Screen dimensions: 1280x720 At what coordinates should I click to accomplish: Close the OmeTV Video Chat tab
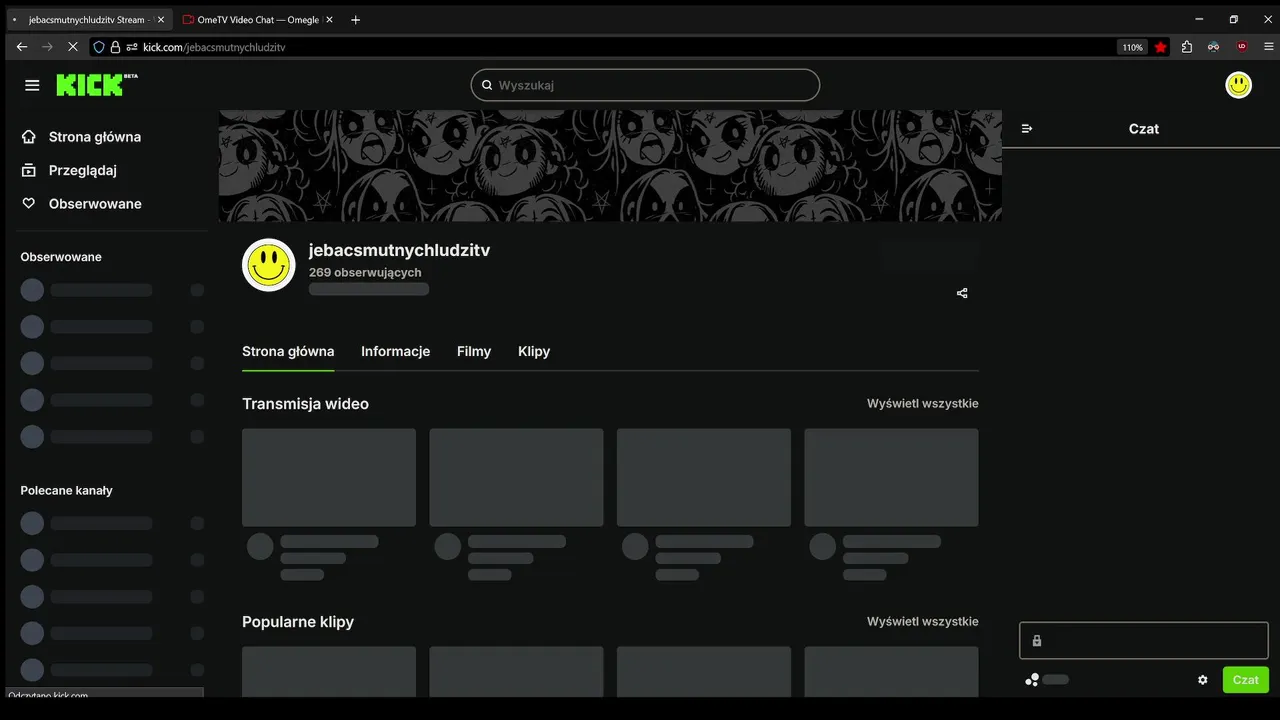tap(330, 20)
